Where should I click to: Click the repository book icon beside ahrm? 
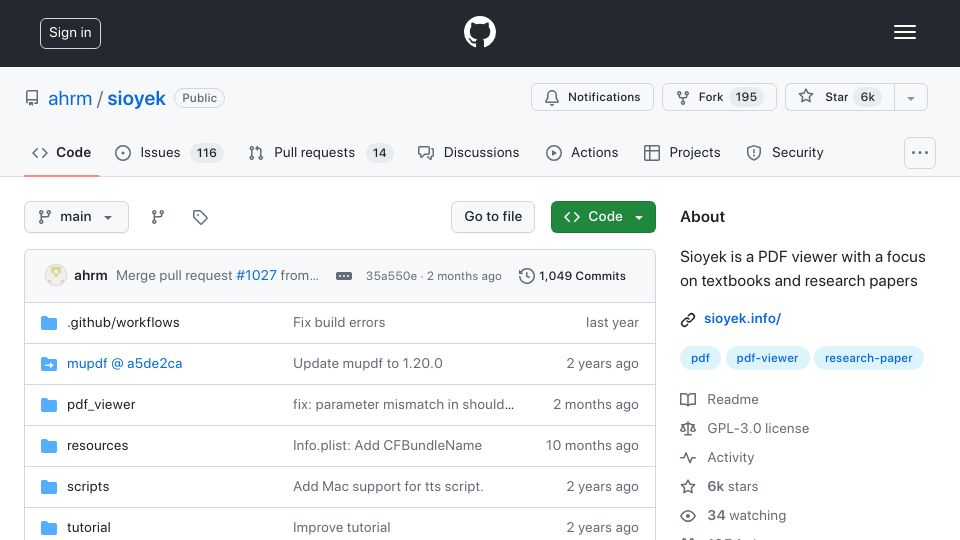click(32, 98)
